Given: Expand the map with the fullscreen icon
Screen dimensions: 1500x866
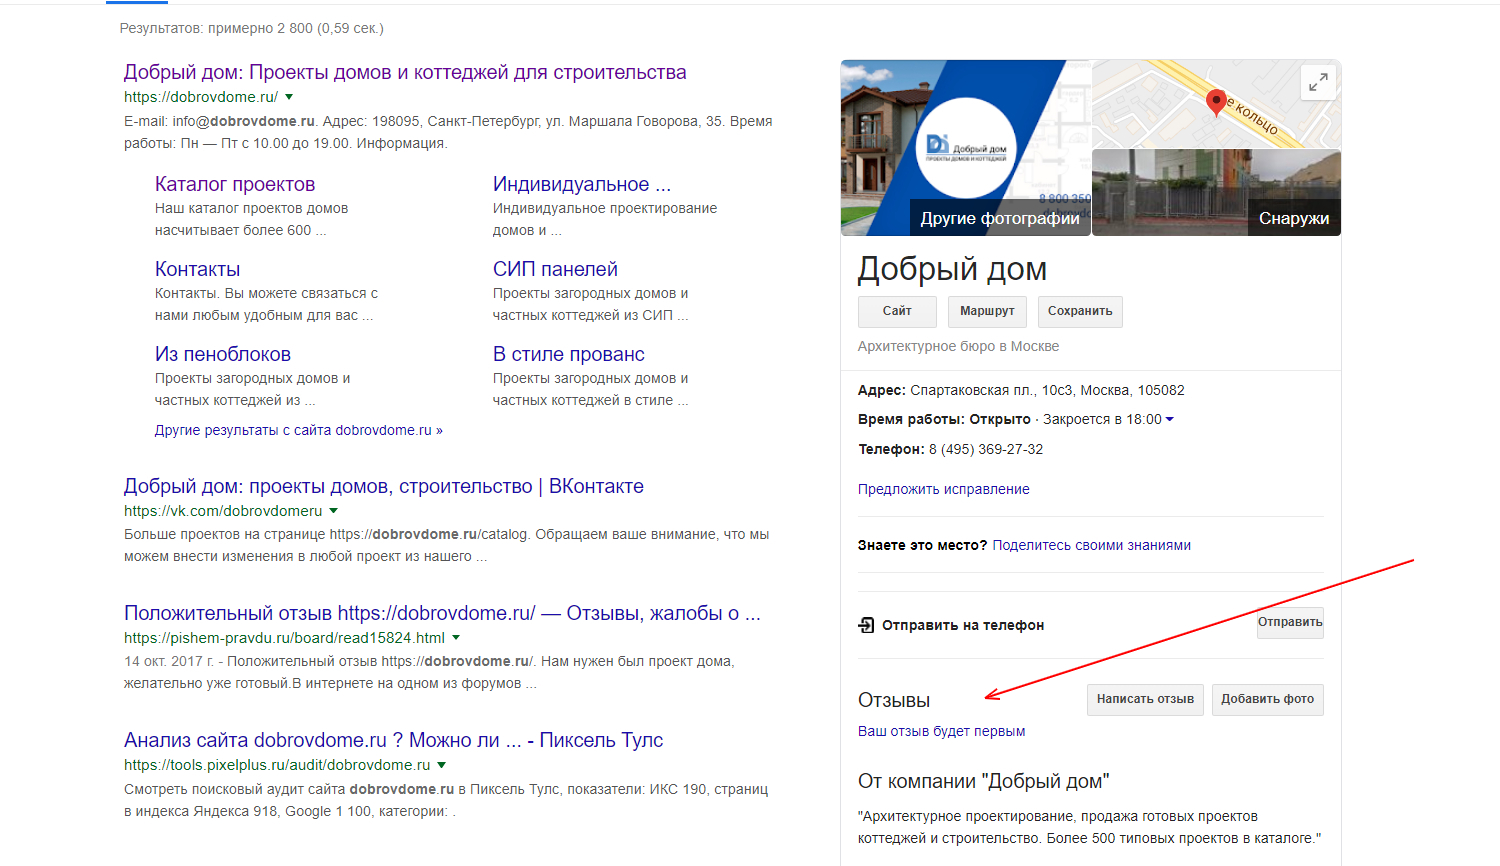Looking at the screenshot, I should pyautogui.click(x=1319, y=82).
